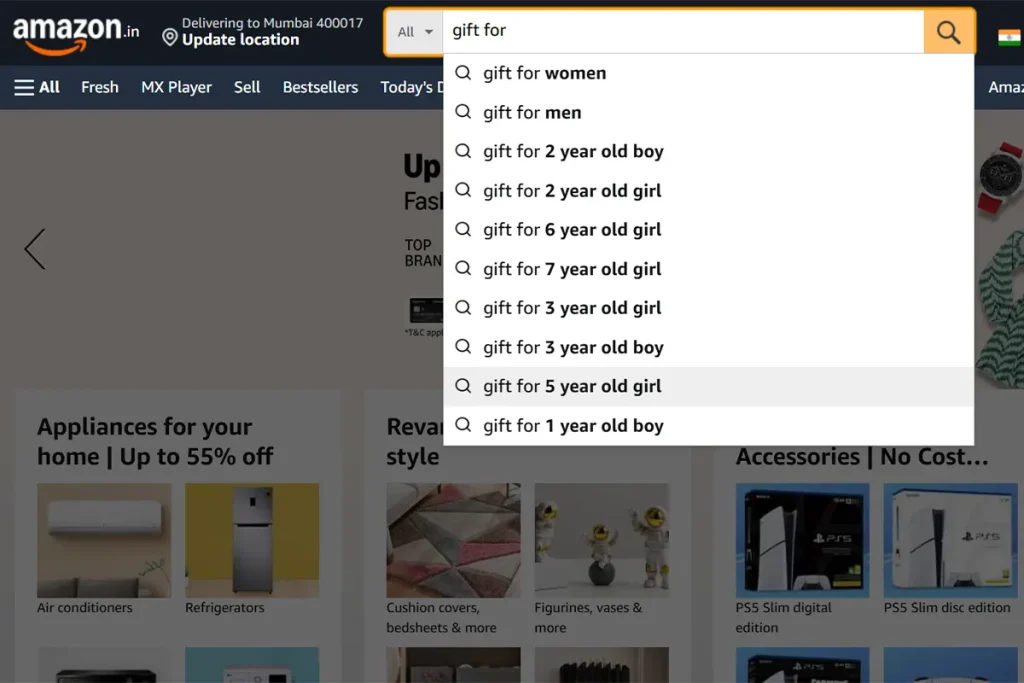Choose suggestion 'gift for 1 year old boy'
The height and width of the screenshot is (683, 1024).
click(x=709, y=426)
